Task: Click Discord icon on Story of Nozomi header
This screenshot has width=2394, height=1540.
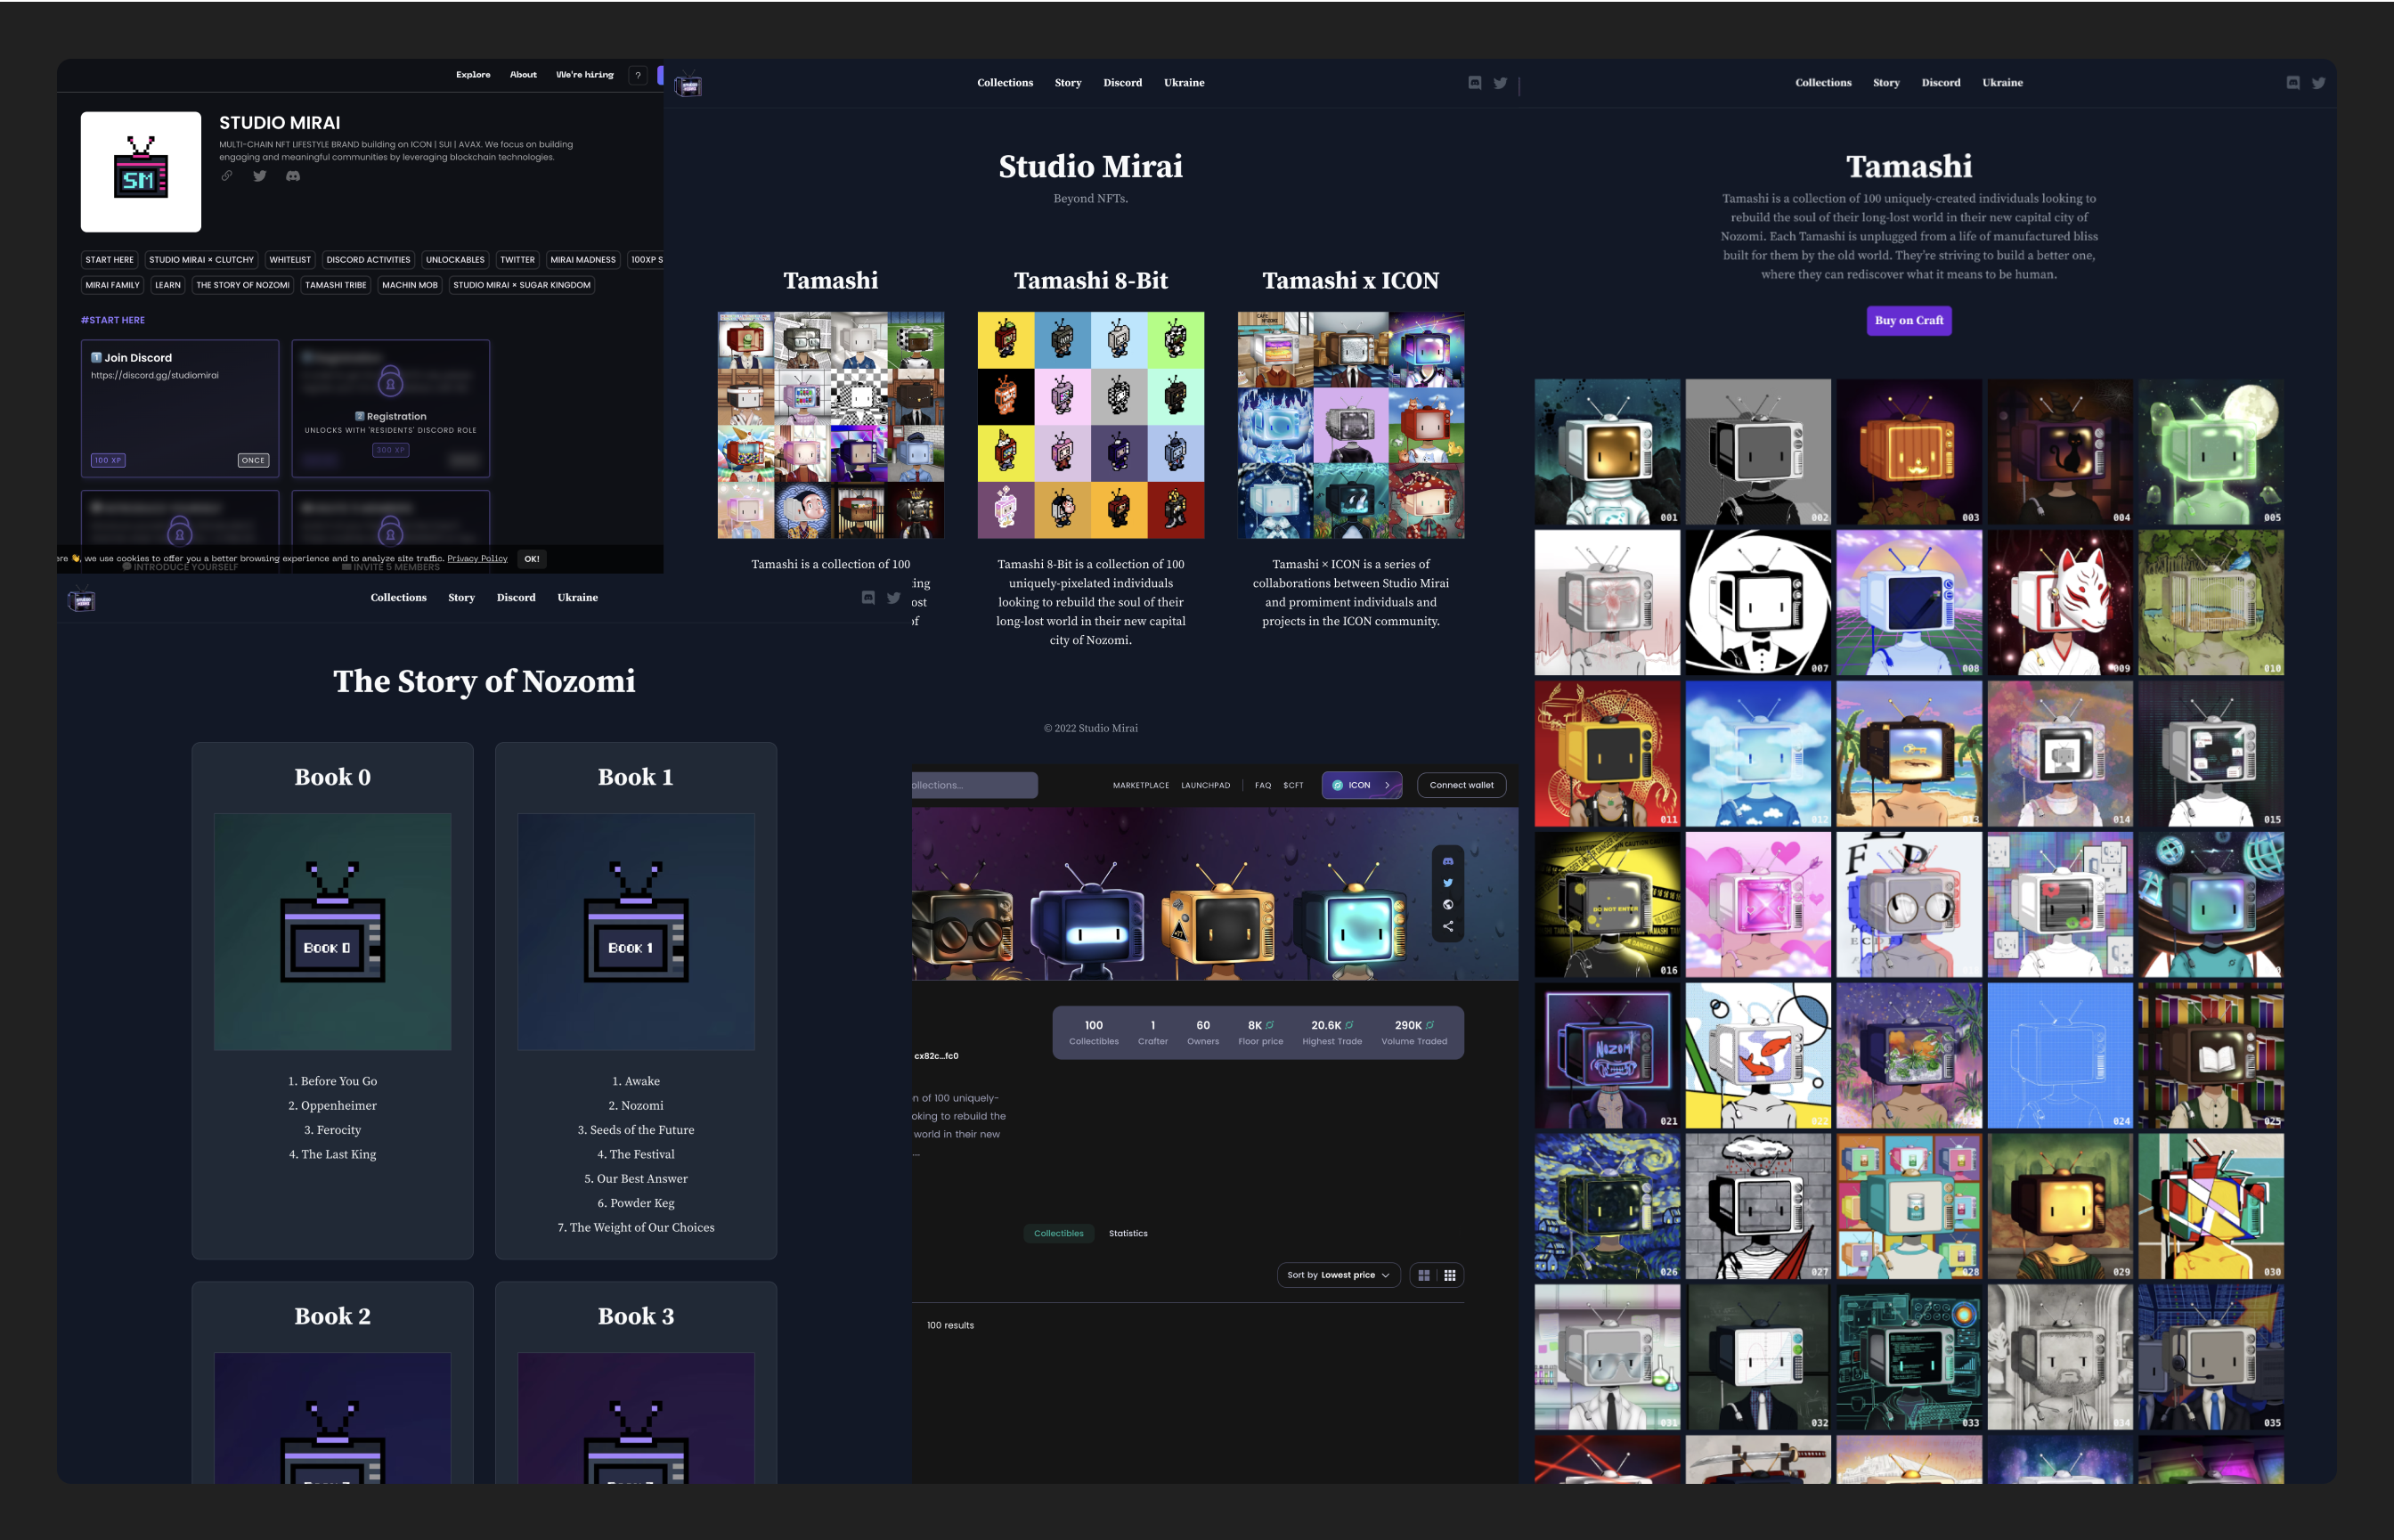Action: coord(868,598)
